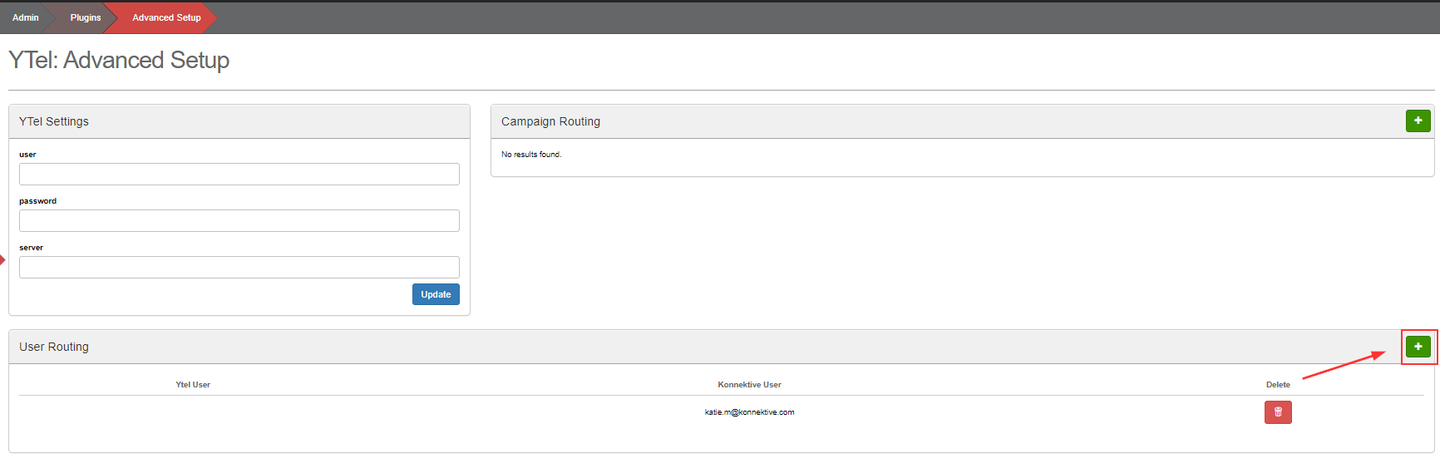1440x463 pixels.
Task: Add a new Campaign Routing entry
Action: [1417, 121]
